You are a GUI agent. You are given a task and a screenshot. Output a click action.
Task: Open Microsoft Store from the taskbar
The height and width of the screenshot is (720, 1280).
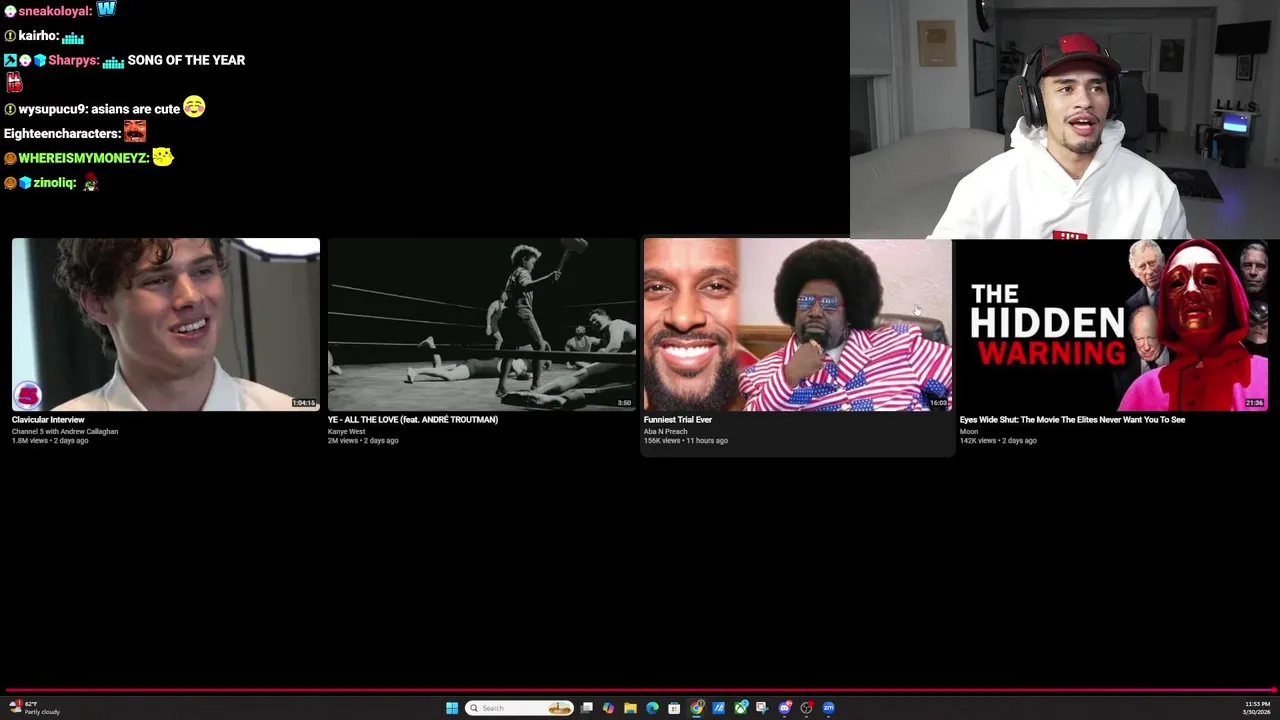click(674, 708)
